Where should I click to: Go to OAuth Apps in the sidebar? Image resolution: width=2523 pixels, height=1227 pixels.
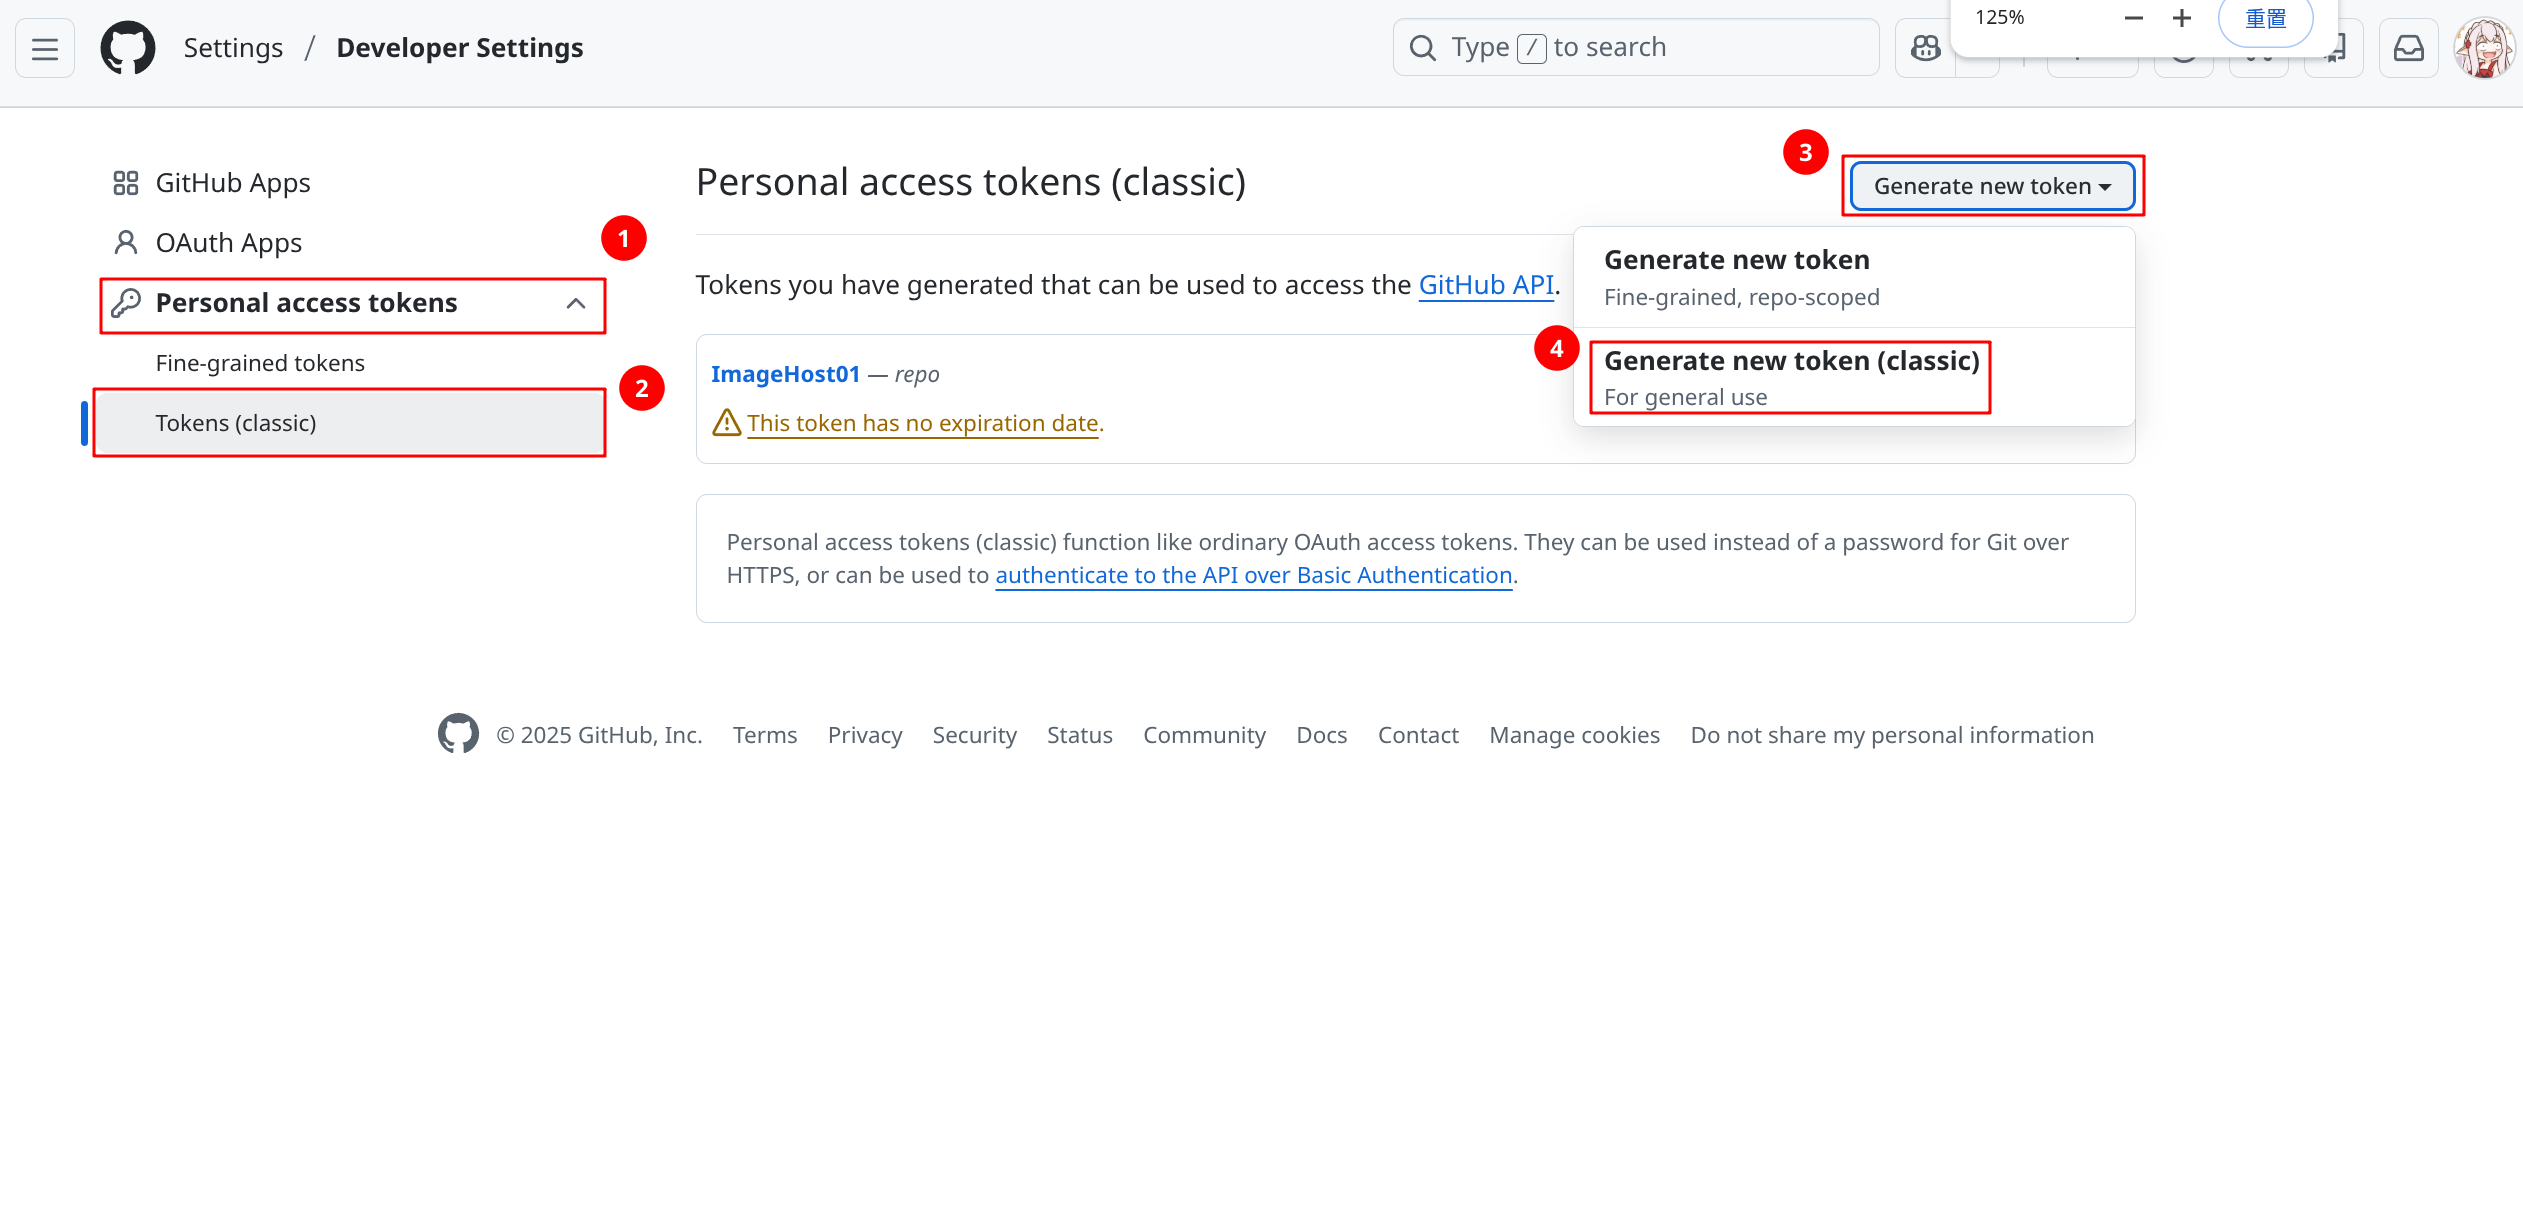pyautogui.click(x=228, y=243)
